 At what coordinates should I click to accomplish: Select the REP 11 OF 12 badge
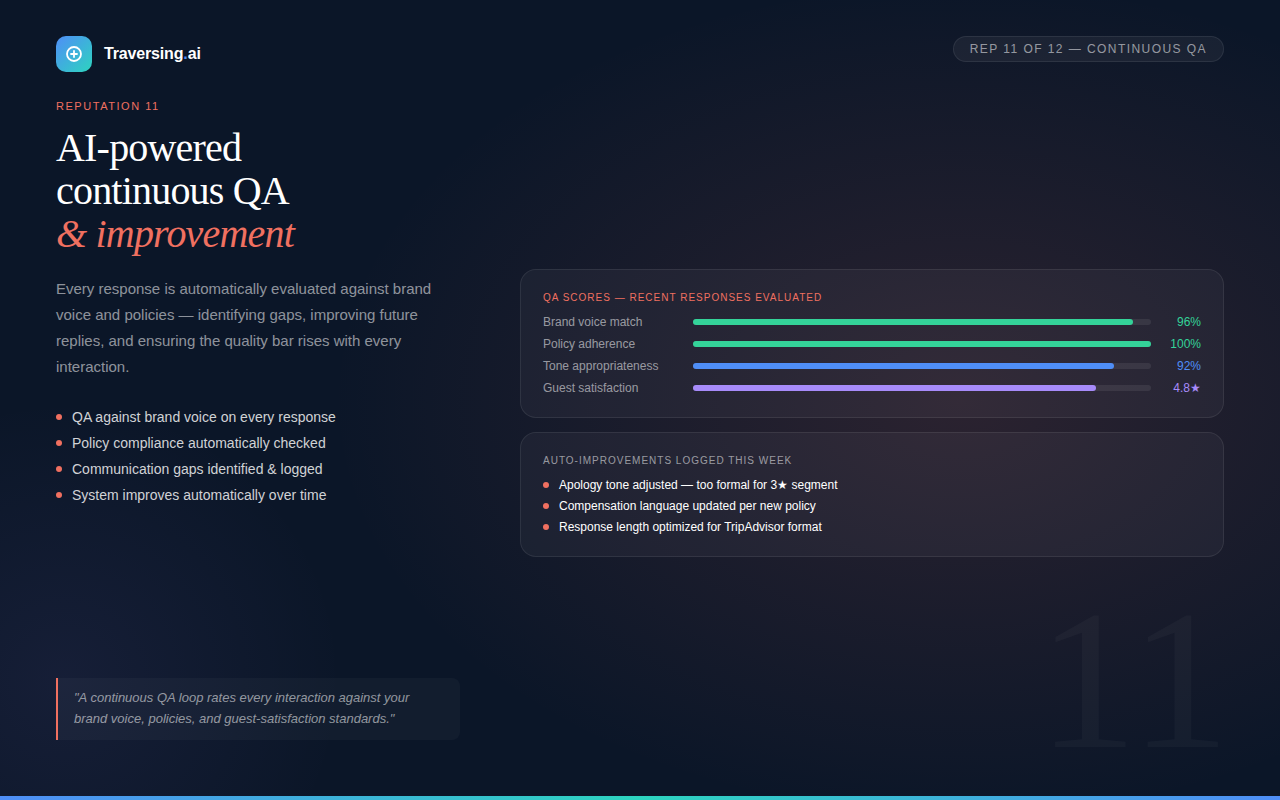pos(1088,49)
